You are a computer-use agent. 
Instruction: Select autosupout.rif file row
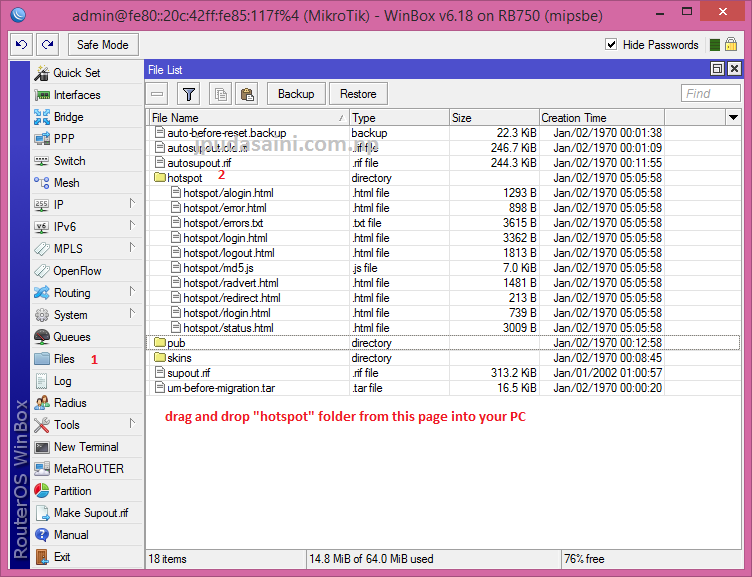point(443,163)
